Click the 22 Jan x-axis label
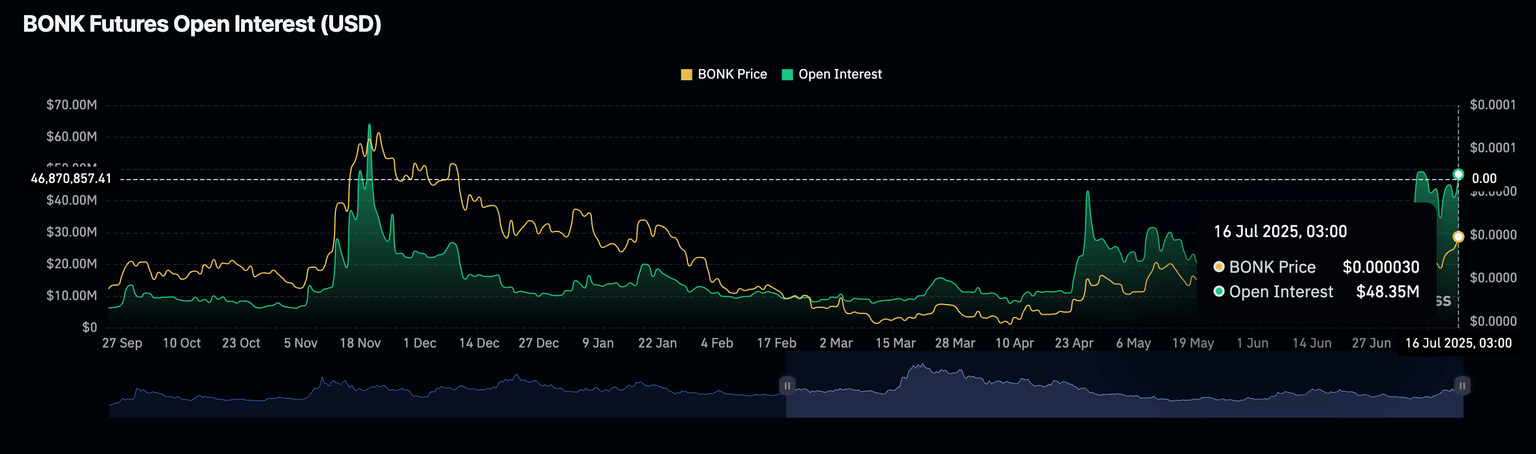This screenshot has height=454, width=1536. pyautogui.click(x=658, y=343)
